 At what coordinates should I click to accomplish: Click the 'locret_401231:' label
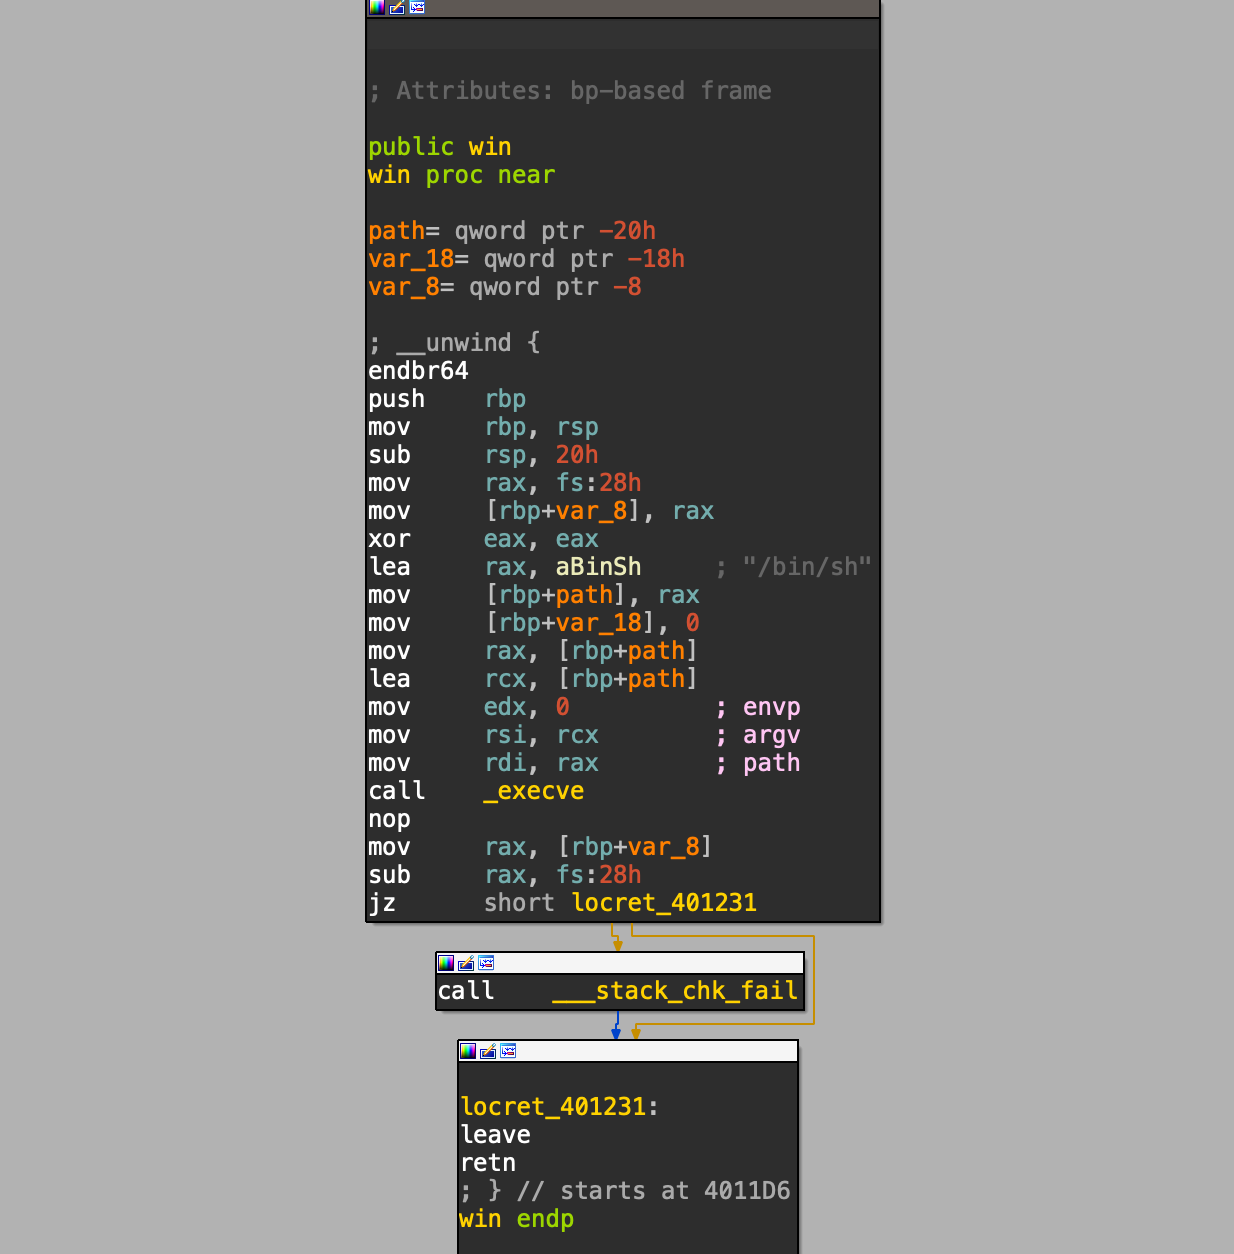(560, 1107)
